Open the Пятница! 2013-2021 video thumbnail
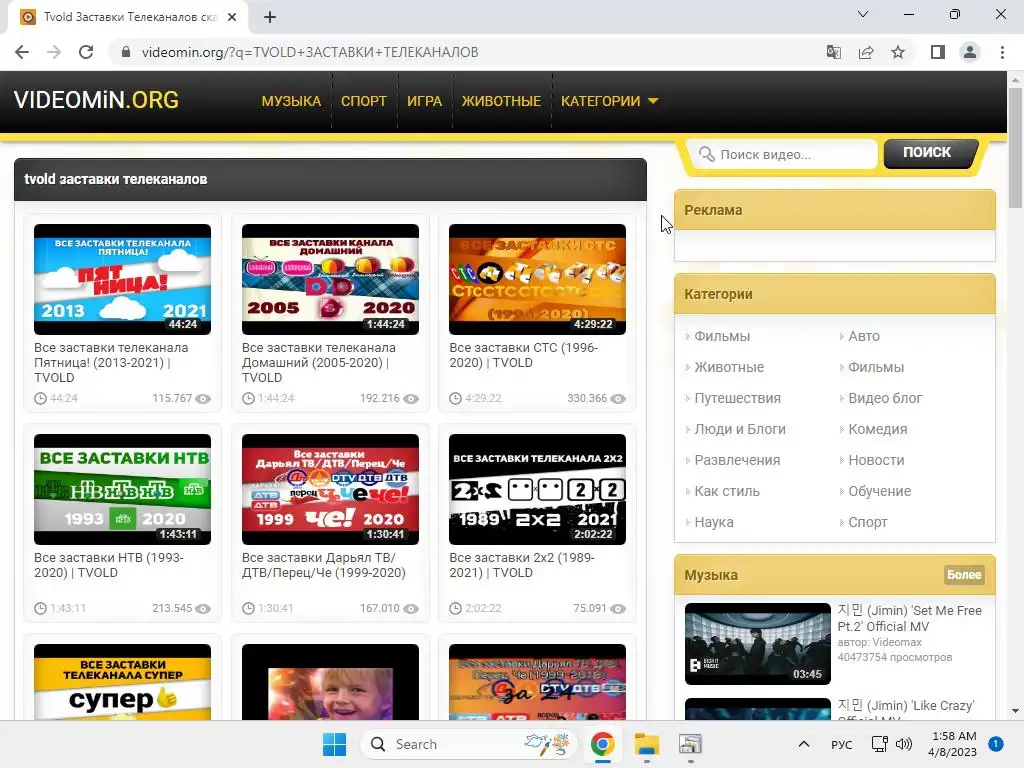 pos(122,279)
